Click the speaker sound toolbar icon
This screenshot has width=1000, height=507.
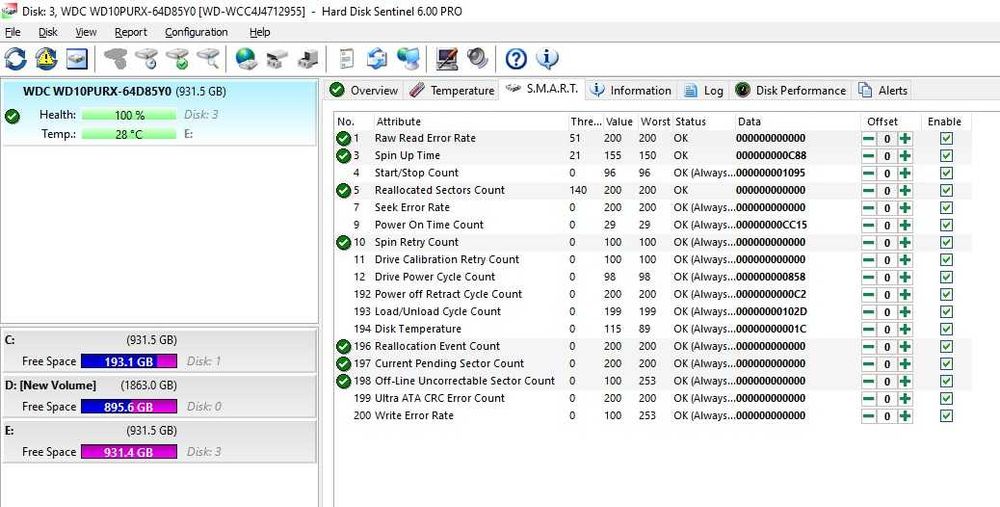click(477, 59)
